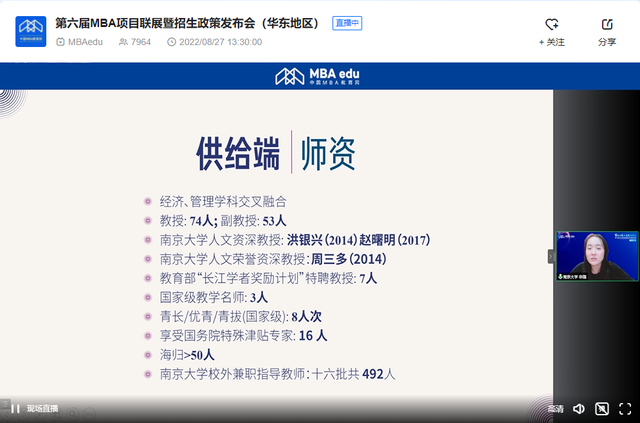The height and width of the screenshot is (423, 640).
Task: Click the line 教授: 74人; 副教授: 53人
Action: [x=223, y=221]
